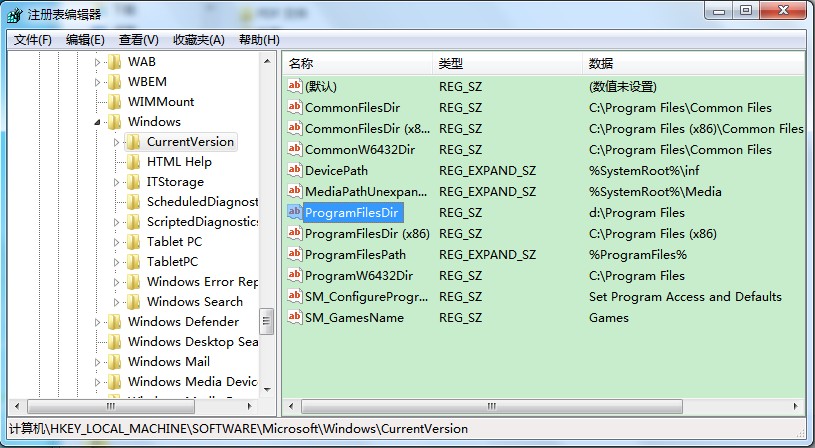Expand the Windows Error Reporting node
Screen dimensions: 815x448
[116, 282]
